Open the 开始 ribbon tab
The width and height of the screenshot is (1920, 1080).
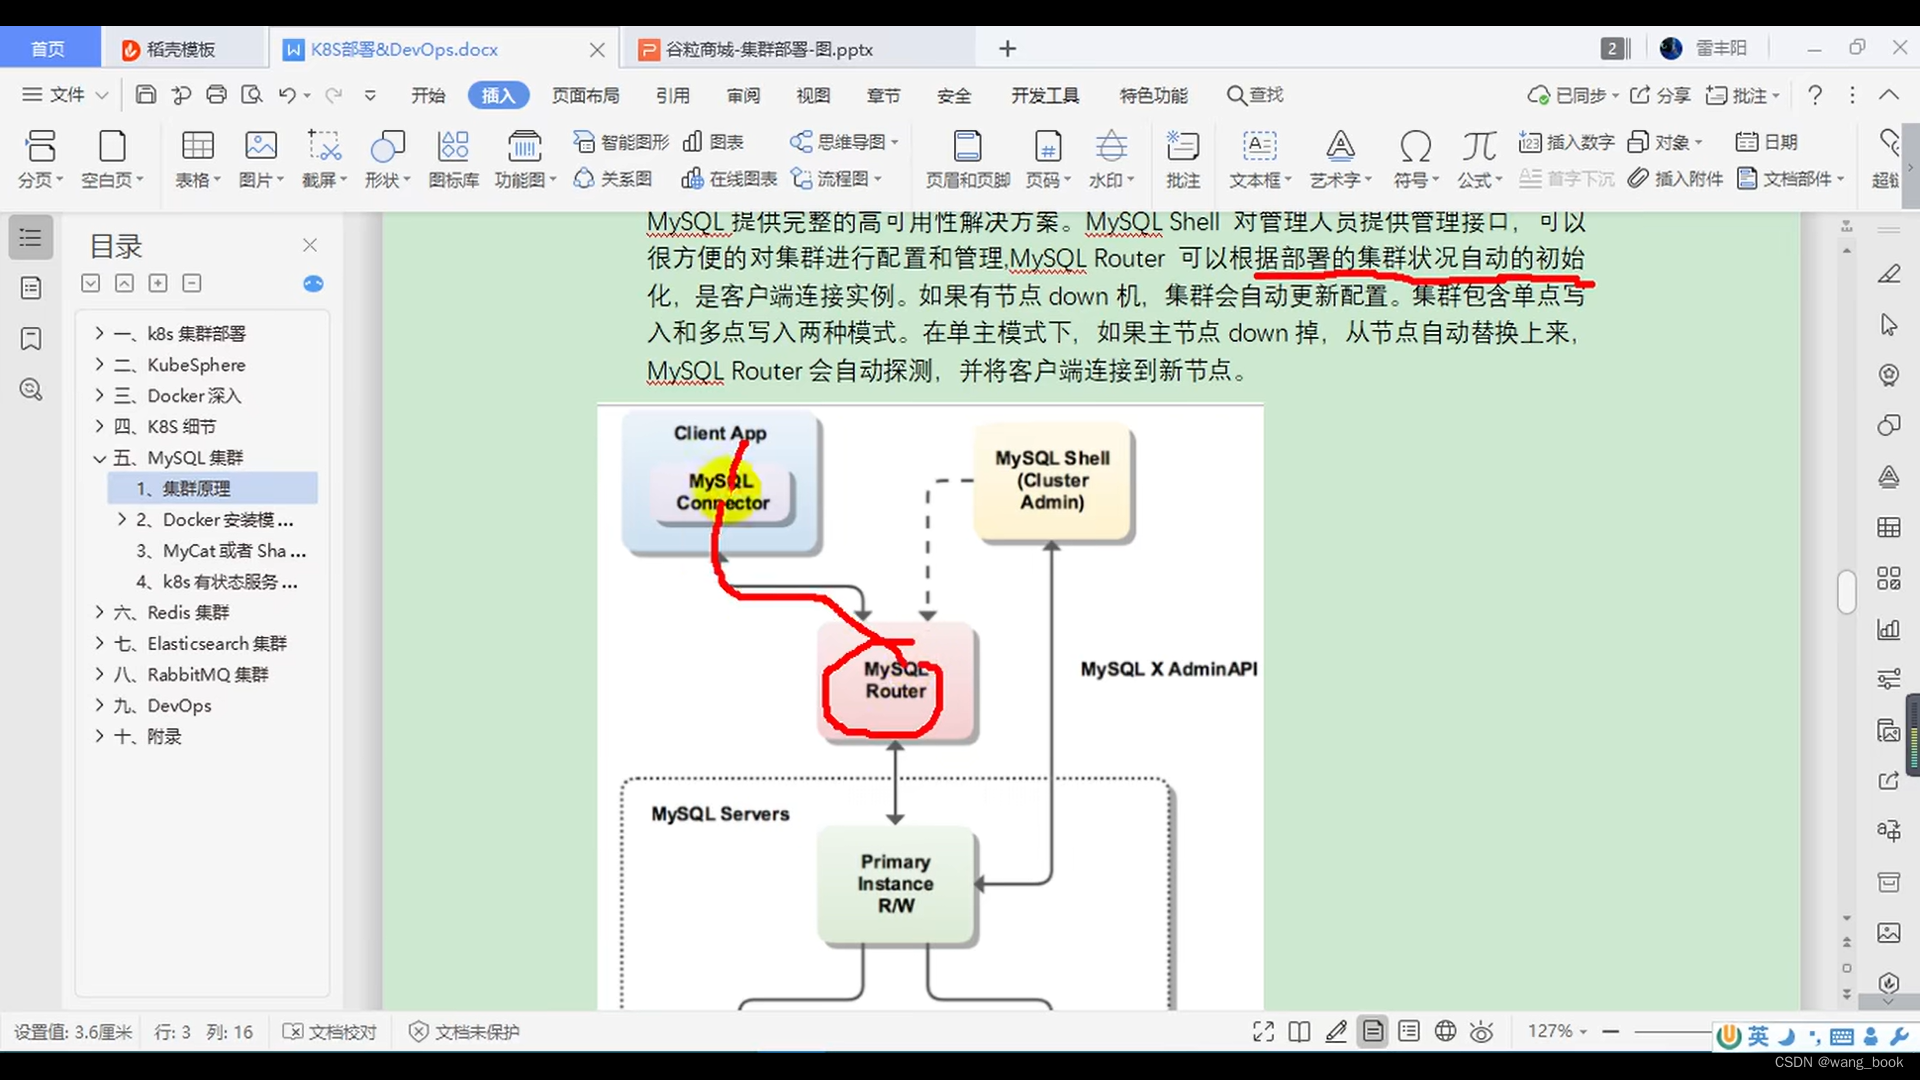coord(428,95)
